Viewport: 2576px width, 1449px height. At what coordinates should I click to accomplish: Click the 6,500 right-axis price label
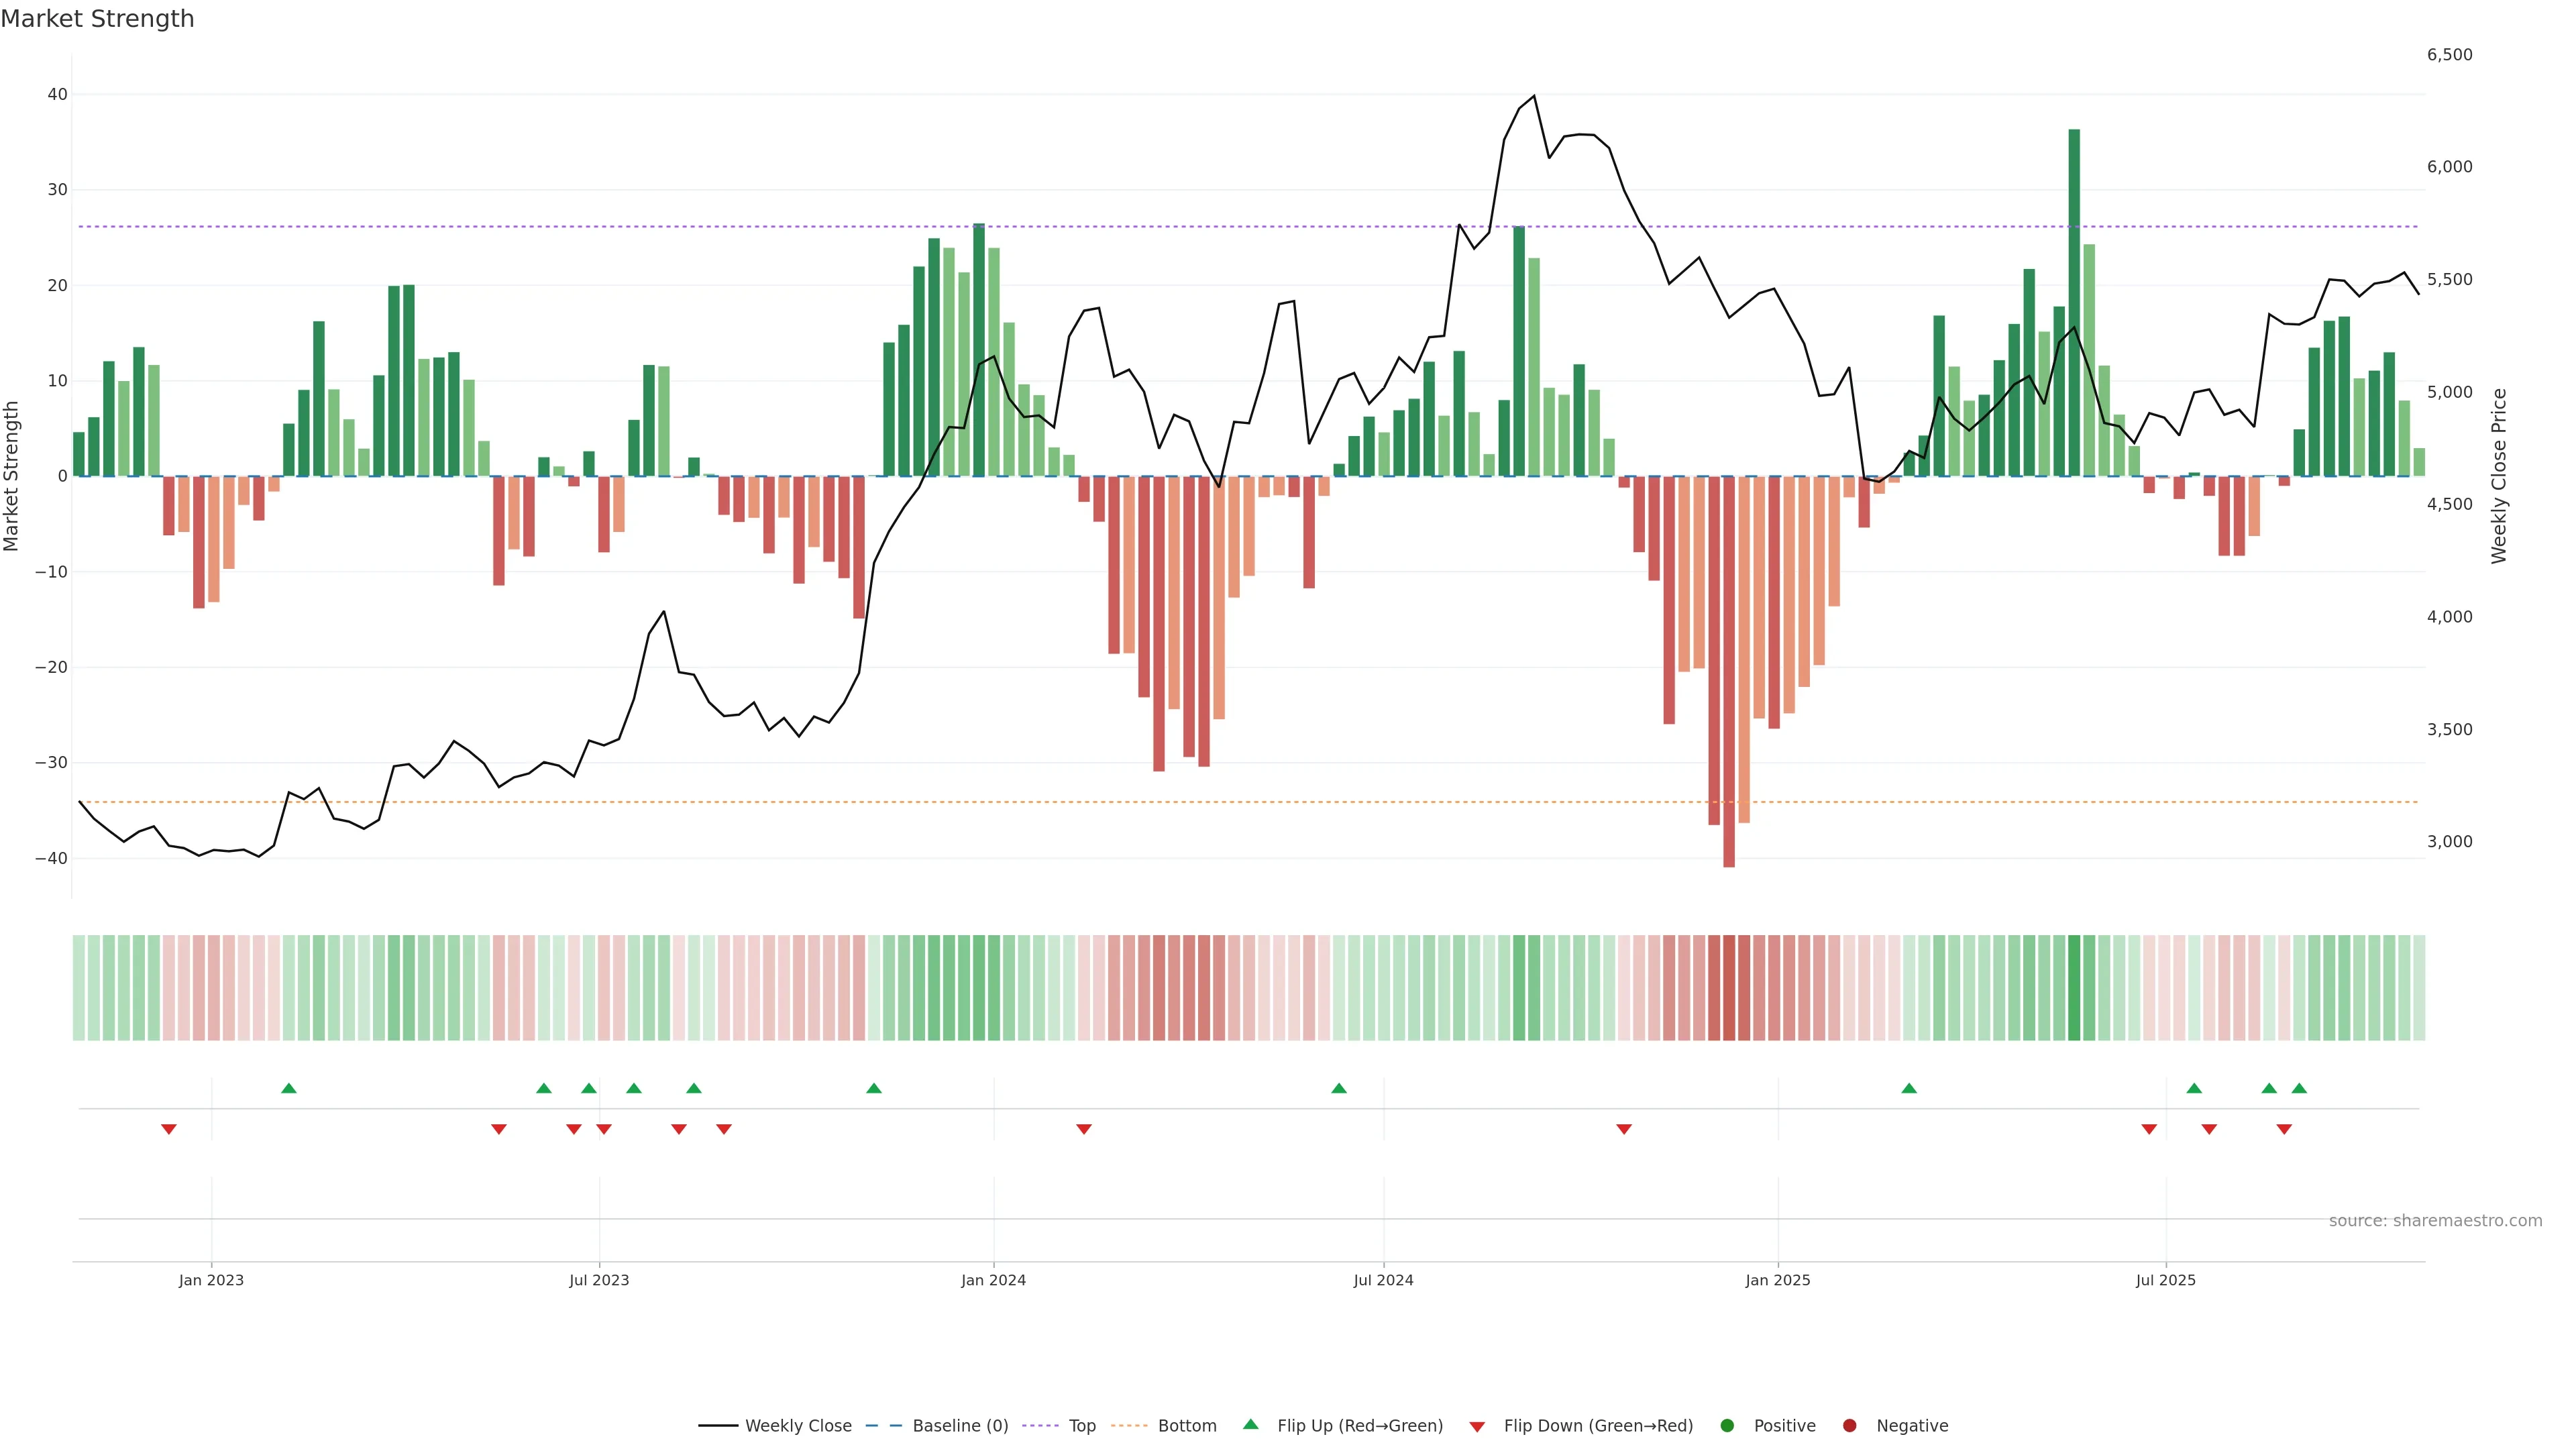(x=2449, y=55)
